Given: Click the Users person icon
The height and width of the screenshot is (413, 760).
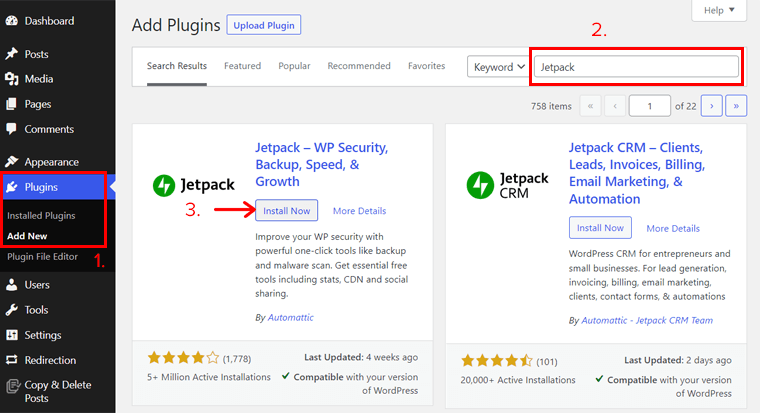Looking at the screenshot, I should pos(12,285).
